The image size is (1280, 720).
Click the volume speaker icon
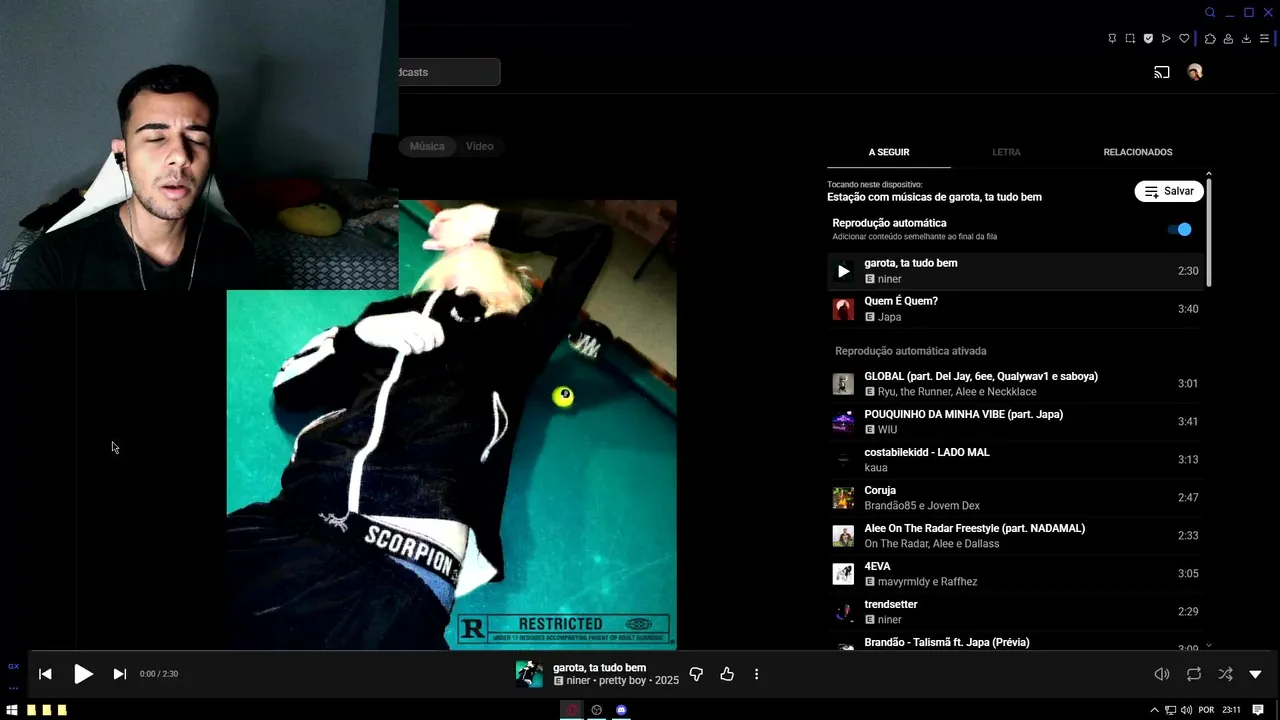[1162, 674]
